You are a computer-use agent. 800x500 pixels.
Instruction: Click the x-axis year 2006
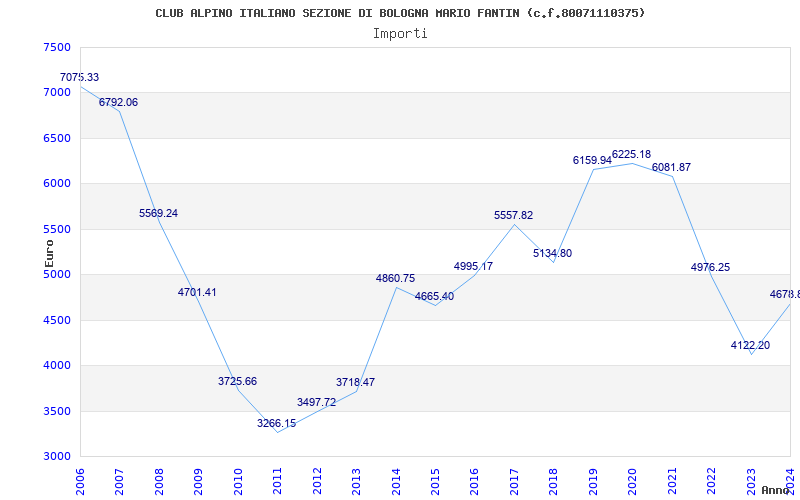pos(80,481)
